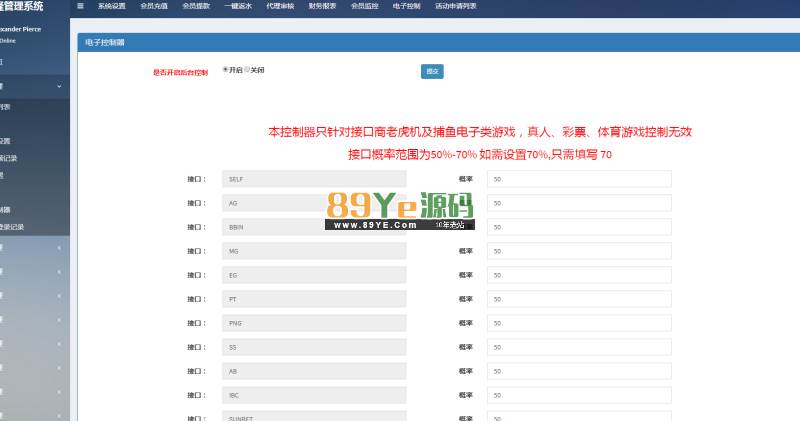Open the 会员充值 top menu
The image size is (800, 421).
tap(154, 6)
